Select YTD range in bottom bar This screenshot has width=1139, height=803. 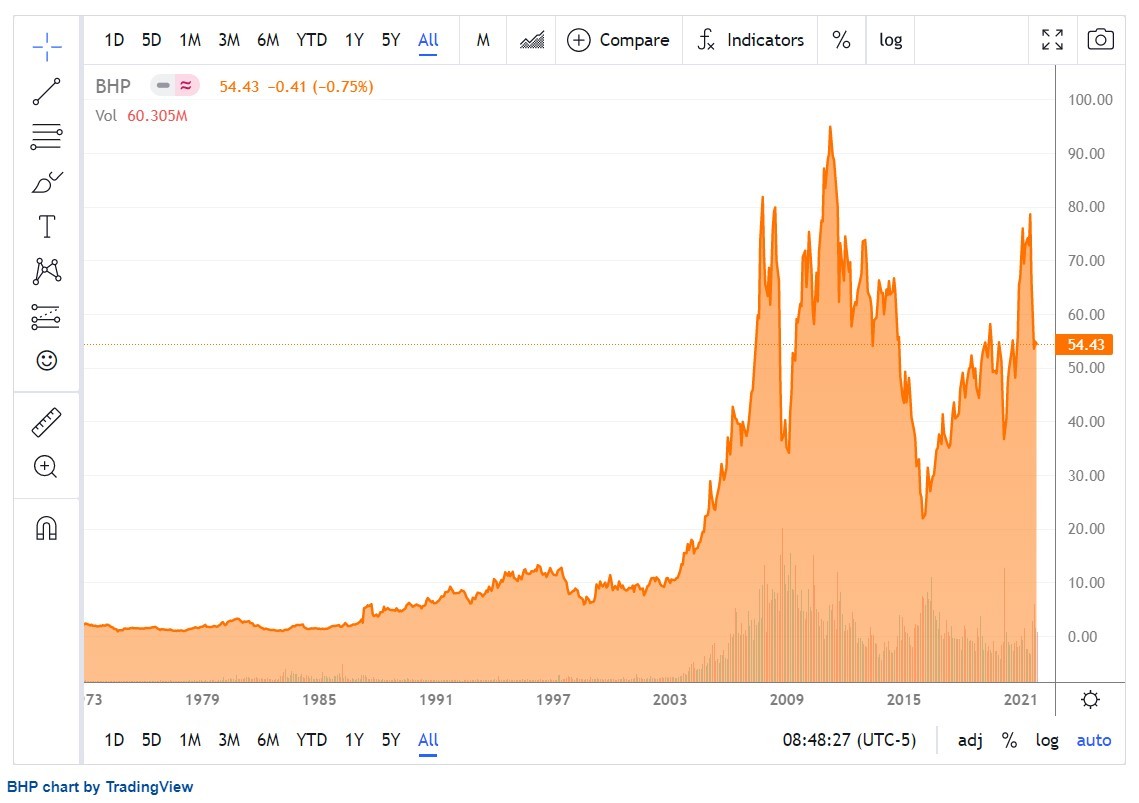[x=312, y=740]
